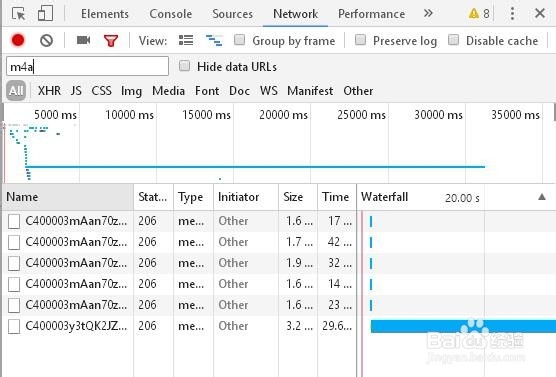Switch to large request rows view
The width and height of the screenshot is (556, 377).
186,40
